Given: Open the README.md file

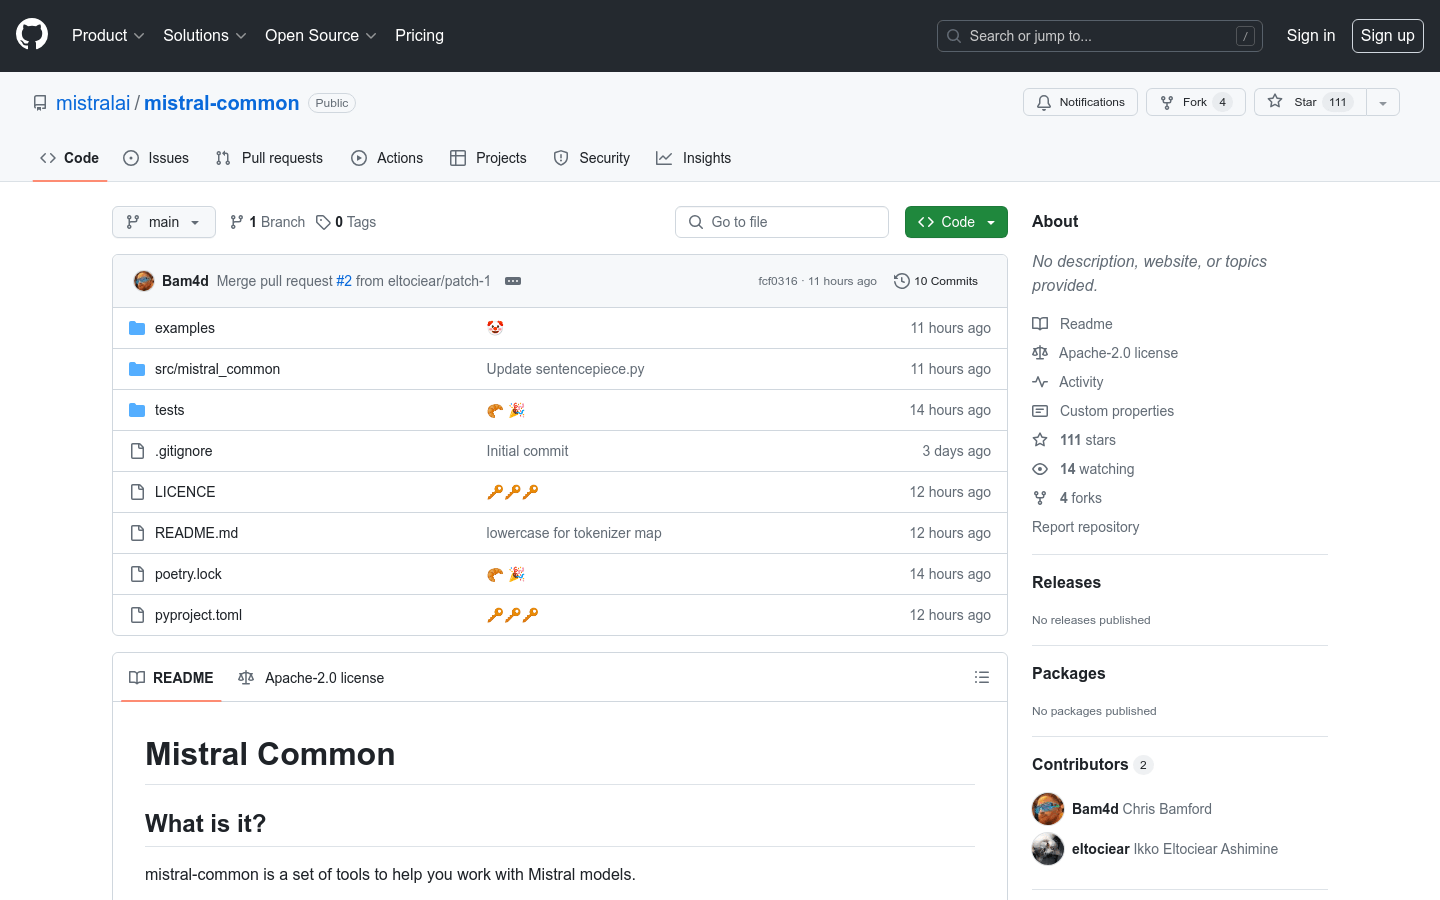Looking at the screenshot, I should point(196,533).
